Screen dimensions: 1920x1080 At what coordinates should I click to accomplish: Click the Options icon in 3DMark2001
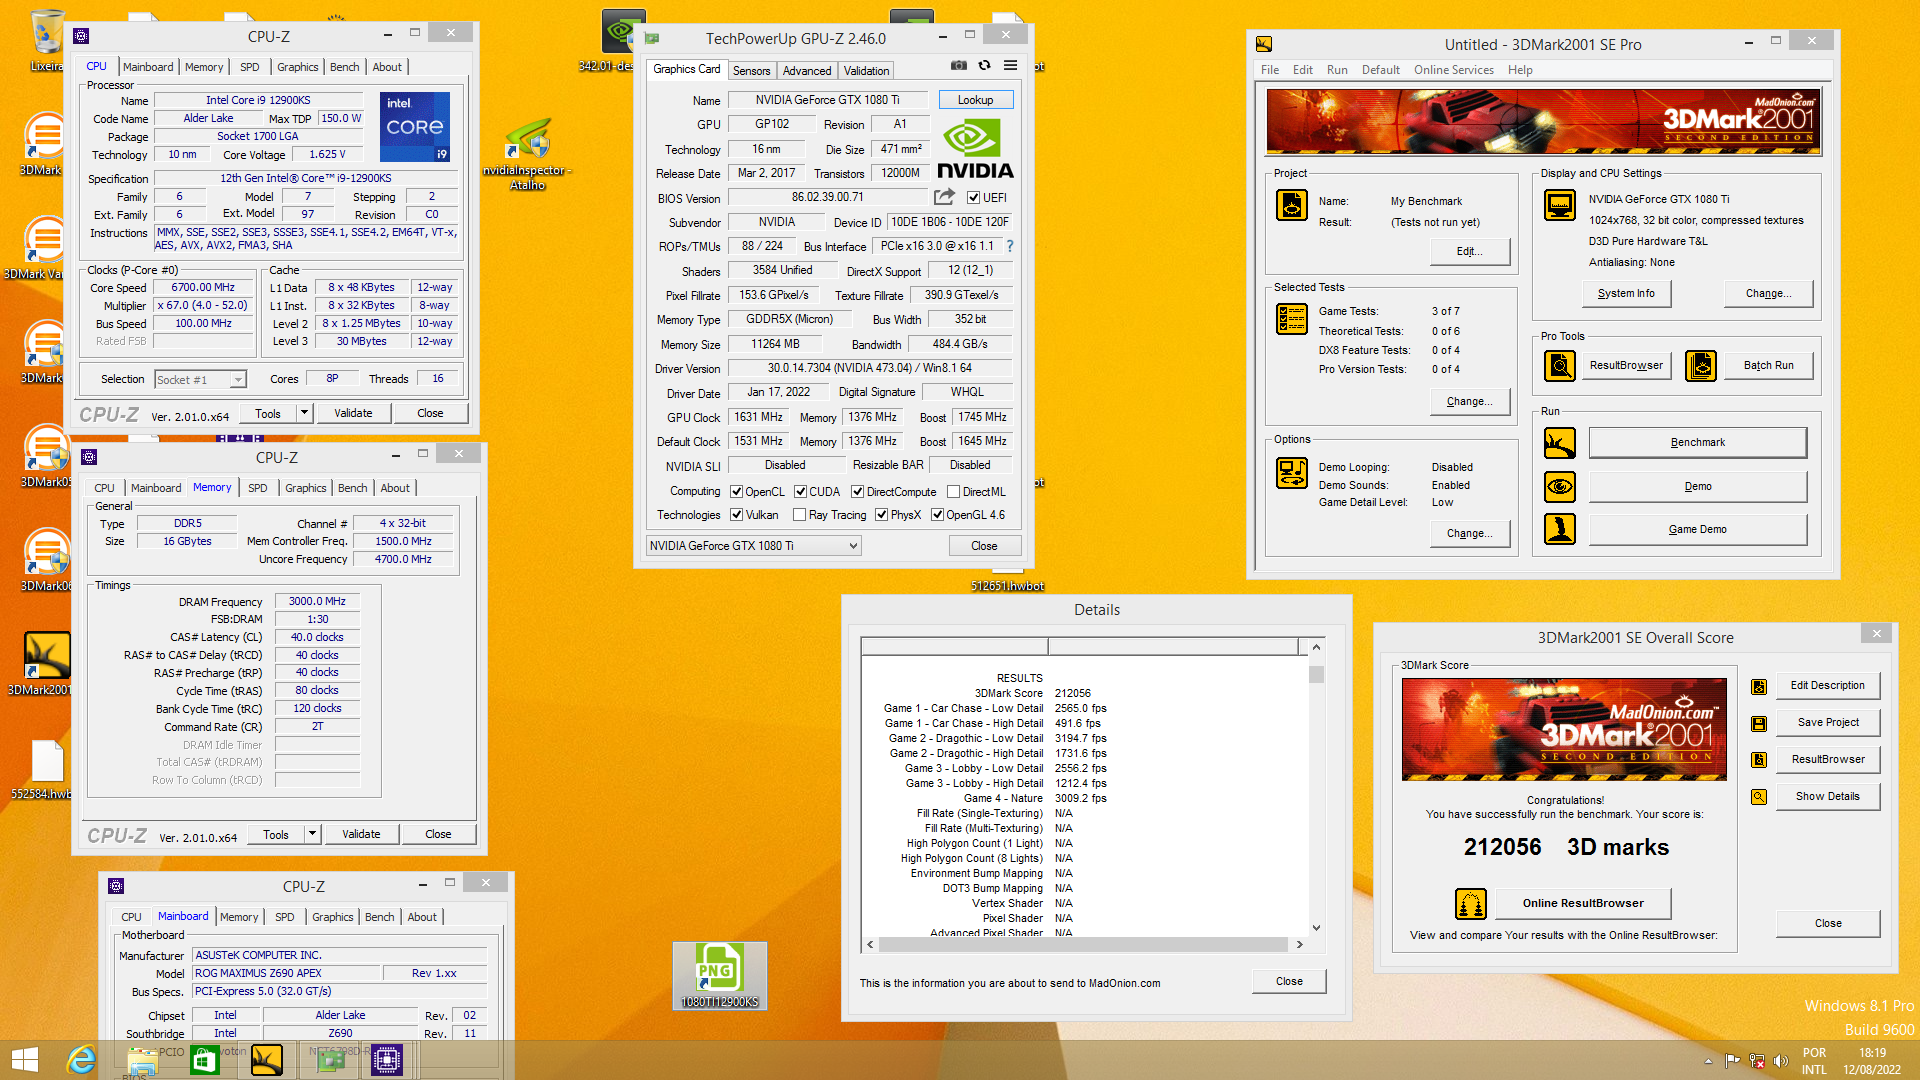1292,473
